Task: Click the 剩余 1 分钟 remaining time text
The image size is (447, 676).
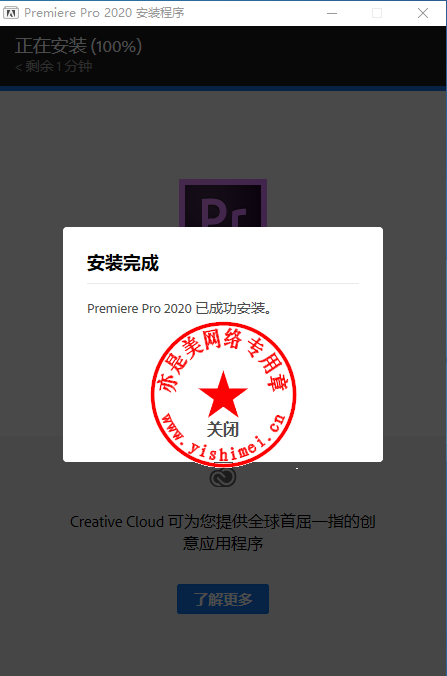Action: 53,66
